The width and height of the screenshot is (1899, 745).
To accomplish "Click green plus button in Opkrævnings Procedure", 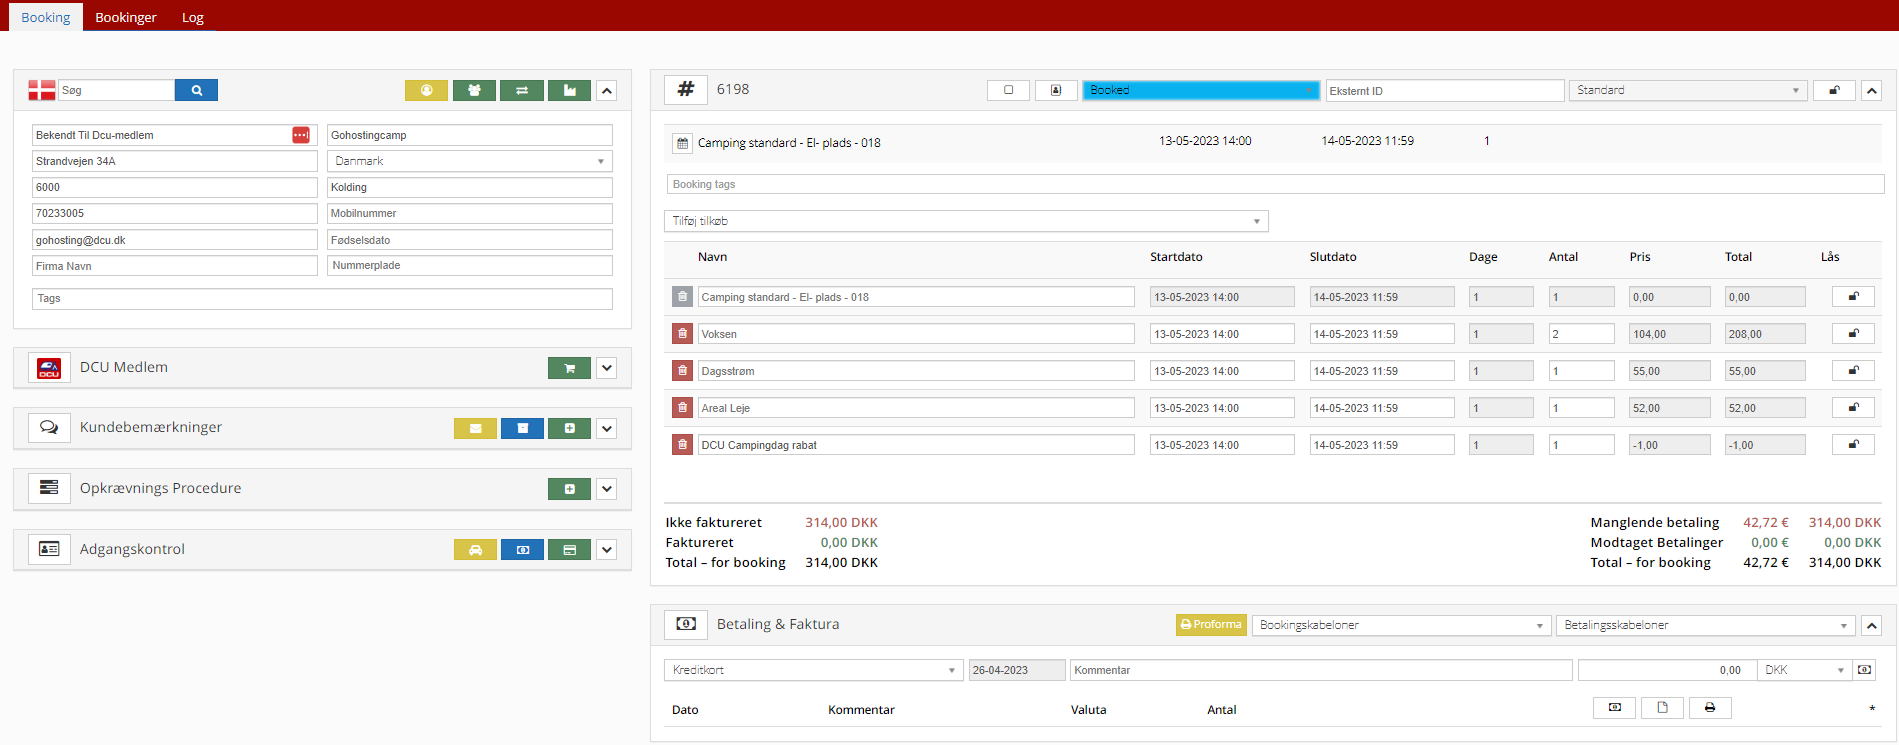I will (569, 489).
